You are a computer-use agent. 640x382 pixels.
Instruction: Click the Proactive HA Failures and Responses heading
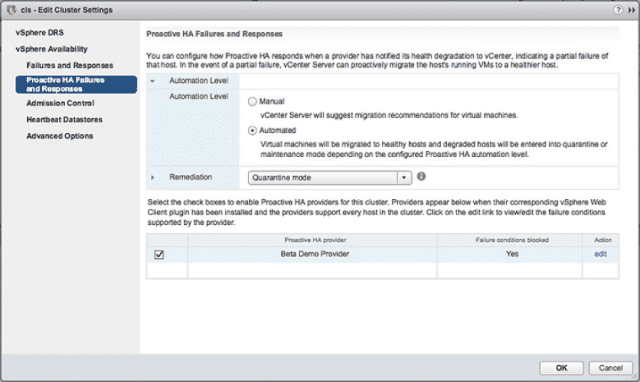click(214, 34)
